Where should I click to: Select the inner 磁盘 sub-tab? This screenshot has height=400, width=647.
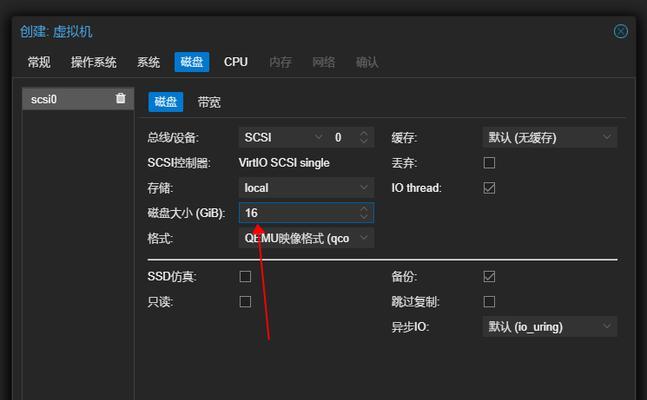(165, 102)
